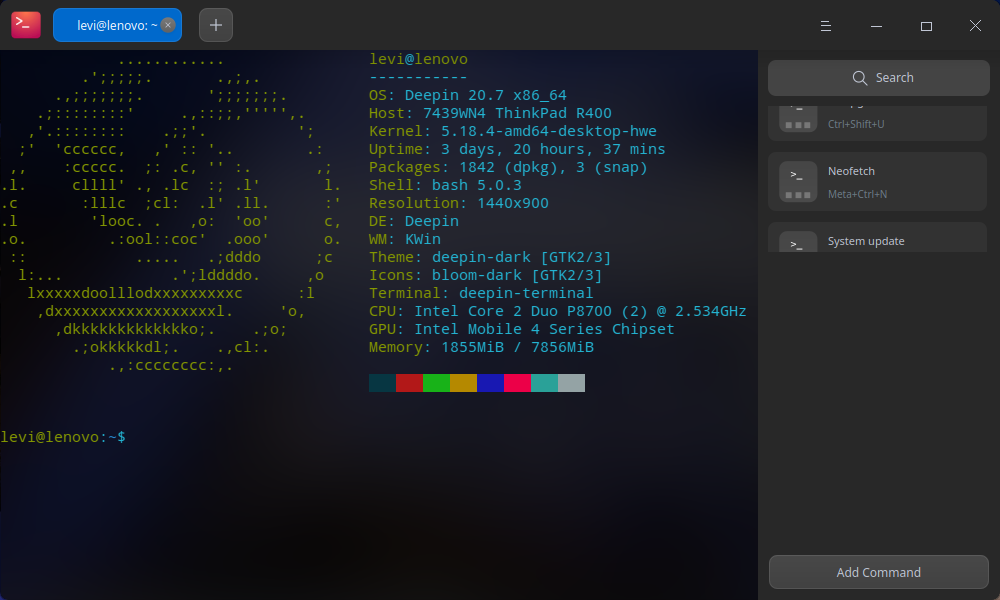Click the Theme: deepin-dark line
Viewport: 1000px width, 600px height.
point(490,257)
